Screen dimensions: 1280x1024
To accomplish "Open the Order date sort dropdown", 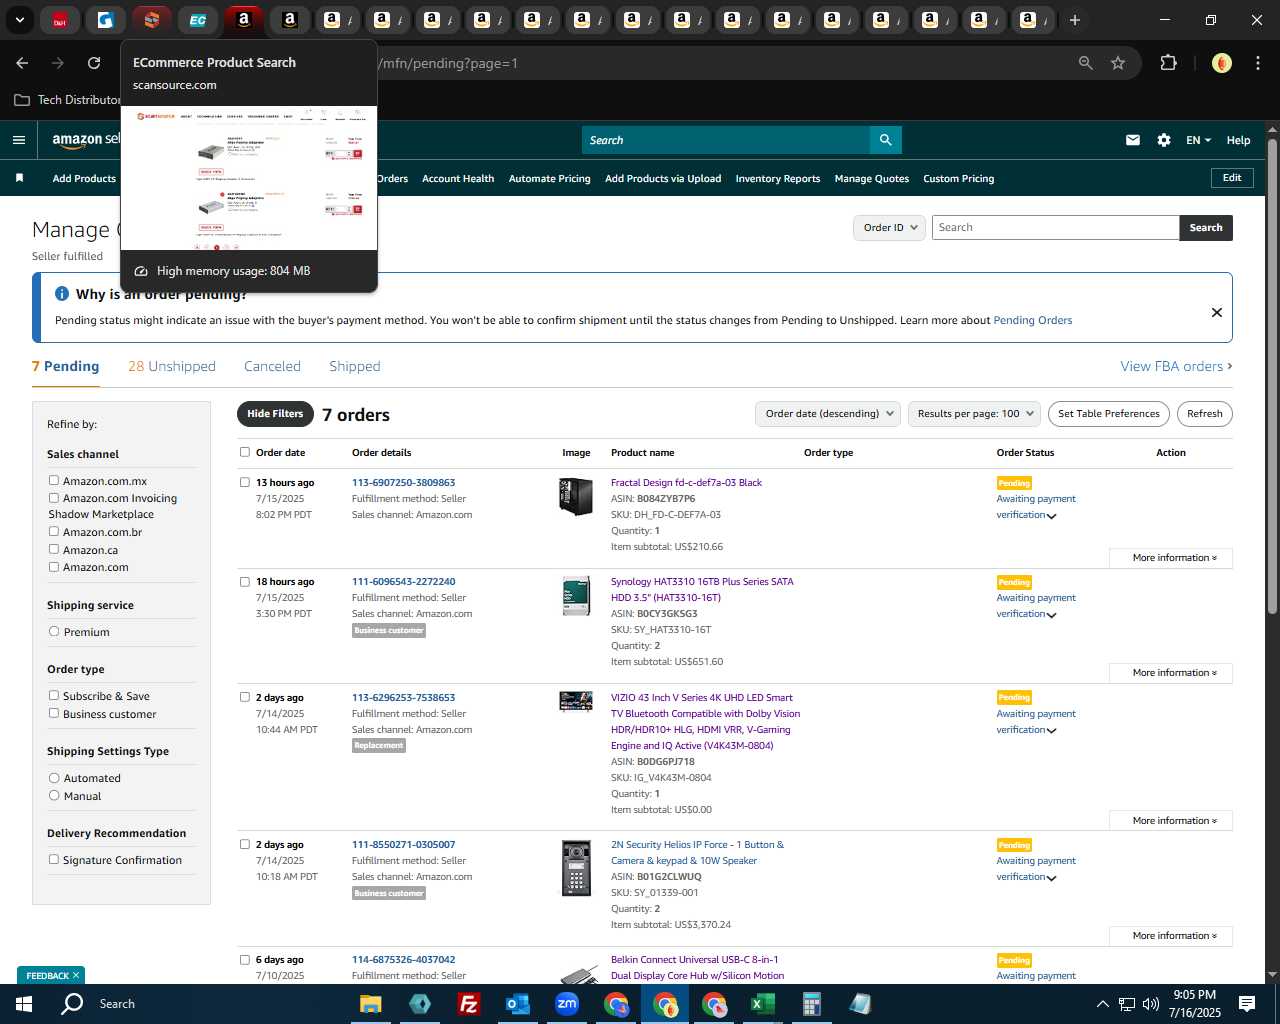I will pos(828,414).
